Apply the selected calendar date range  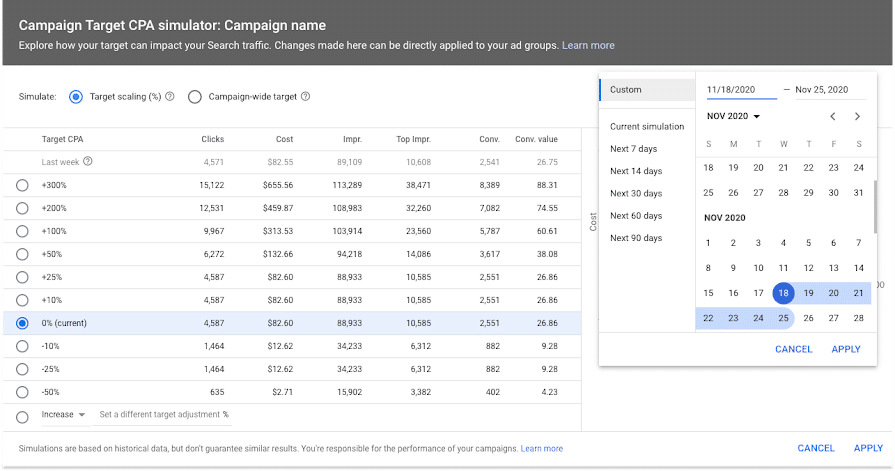click(x=846, y=349)
